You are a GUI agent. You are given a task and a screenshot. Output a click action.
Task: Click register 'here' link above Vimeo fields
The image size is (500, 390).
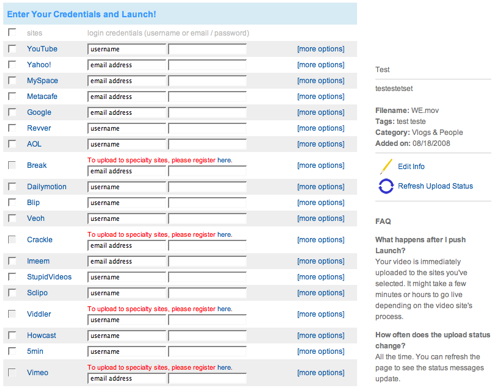224,367
